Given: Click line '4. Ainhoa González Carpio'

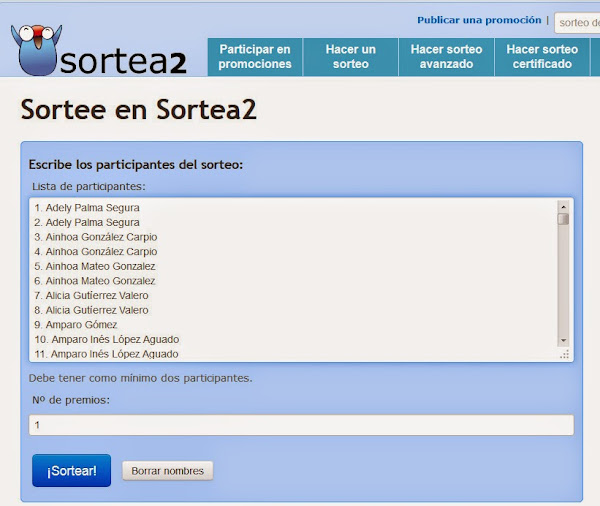Looking at the screenshot, I should [x=96, y=251].
